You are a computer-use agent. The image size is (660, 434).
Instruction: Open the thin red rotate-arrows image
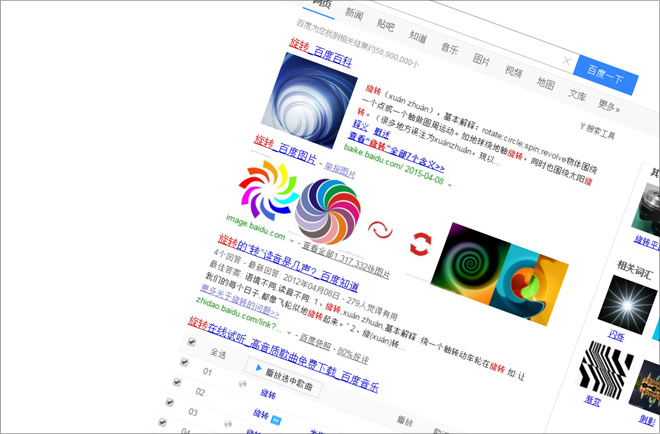(380, 230)
